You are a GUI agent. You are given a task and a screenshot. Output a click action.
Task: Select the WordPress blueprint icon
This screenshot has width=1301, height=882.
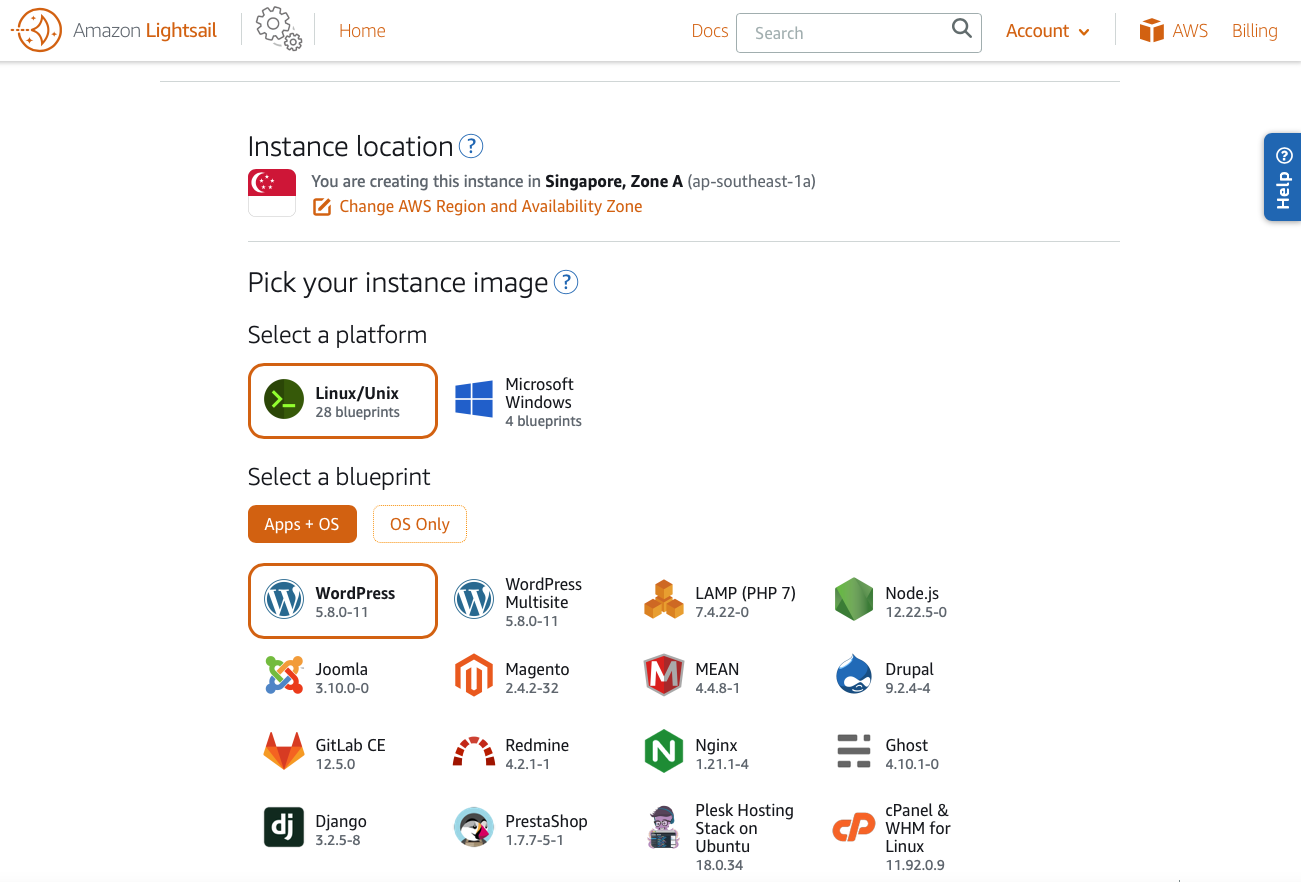(284, 600)
